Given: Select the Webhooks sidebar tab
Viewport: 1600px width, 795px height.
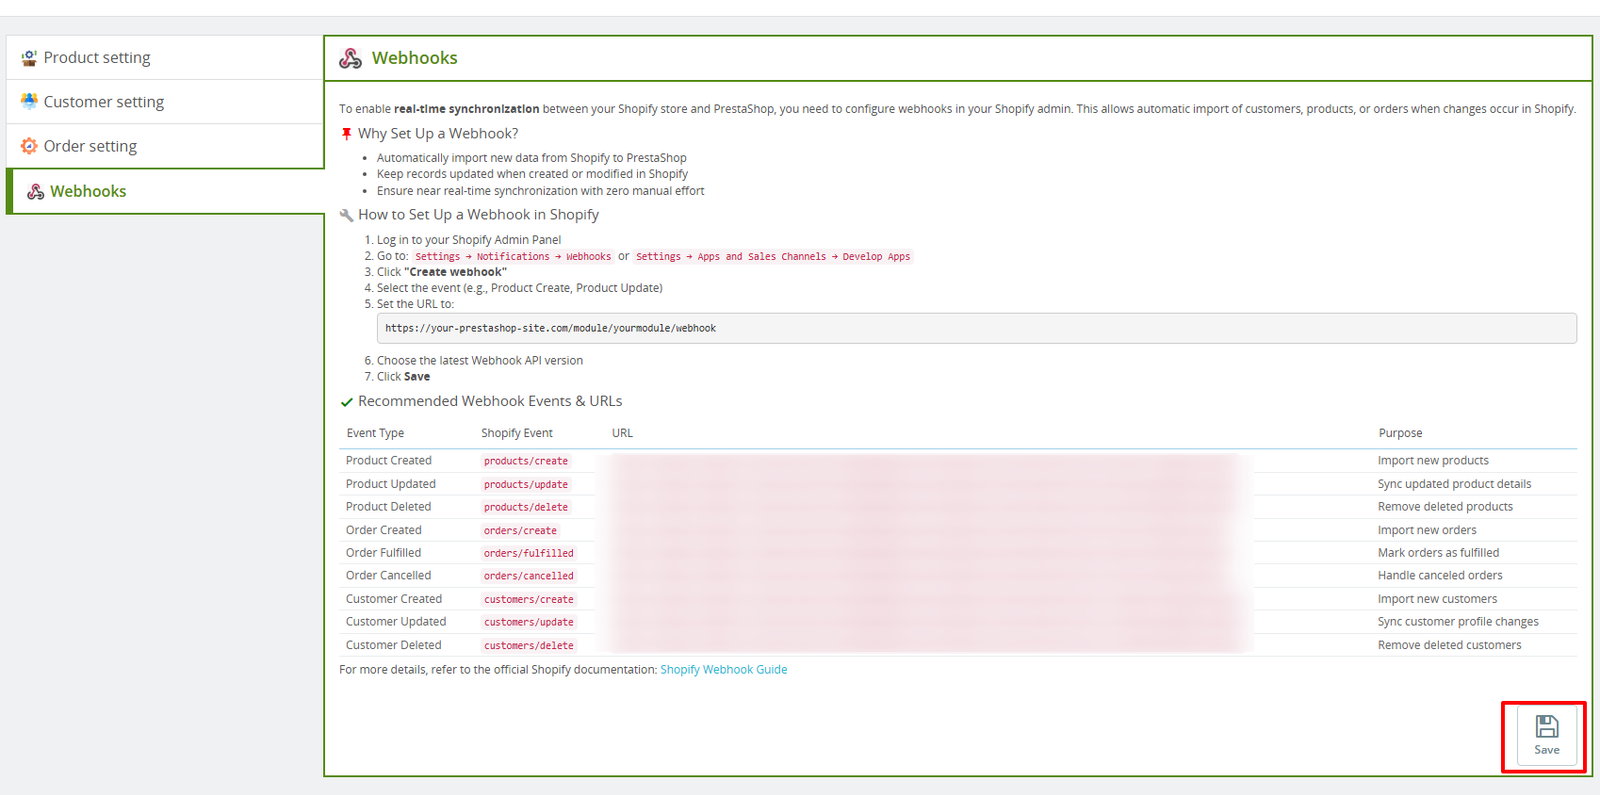Looking at the screenshot, I should pos(165,191).
